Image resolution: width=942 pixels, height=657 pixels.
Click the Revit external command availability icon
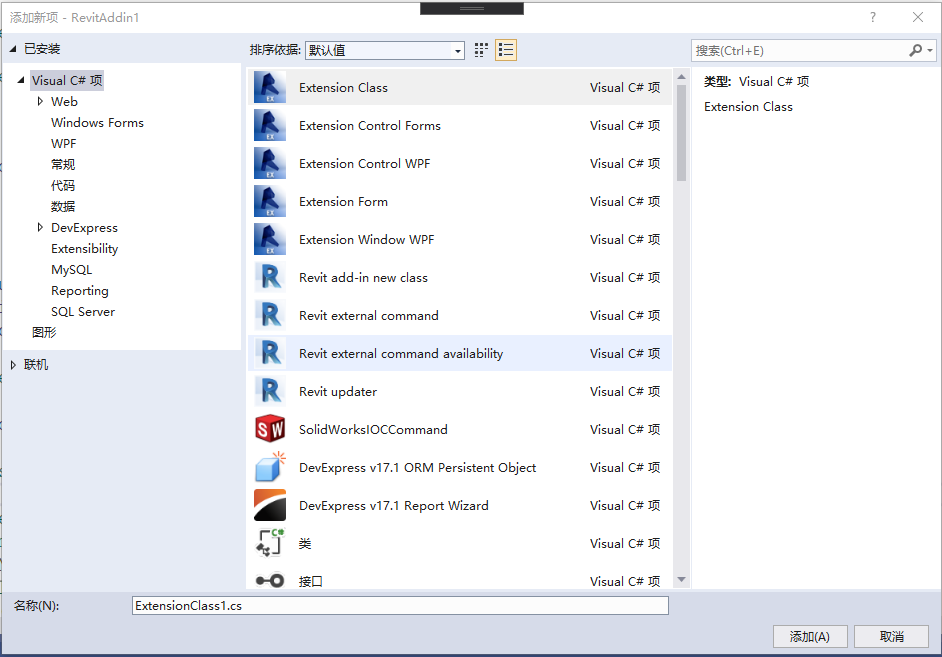pos(269,353)
